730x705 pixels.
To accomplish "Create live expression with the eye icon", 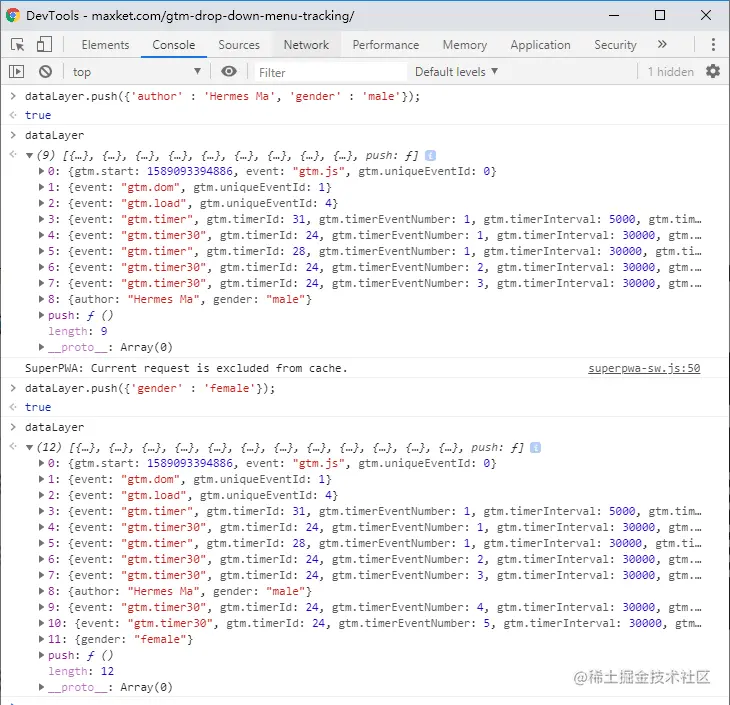I will coord(229,71).
